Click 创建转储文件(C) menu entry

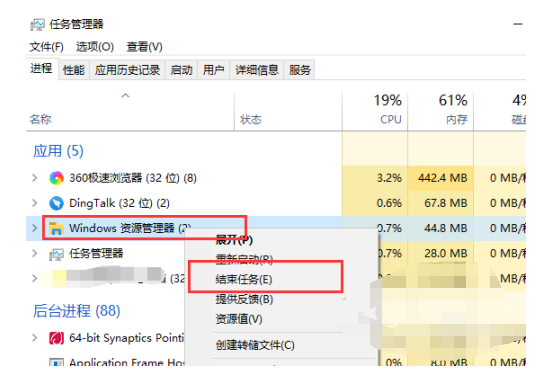(x=255, y=345)
